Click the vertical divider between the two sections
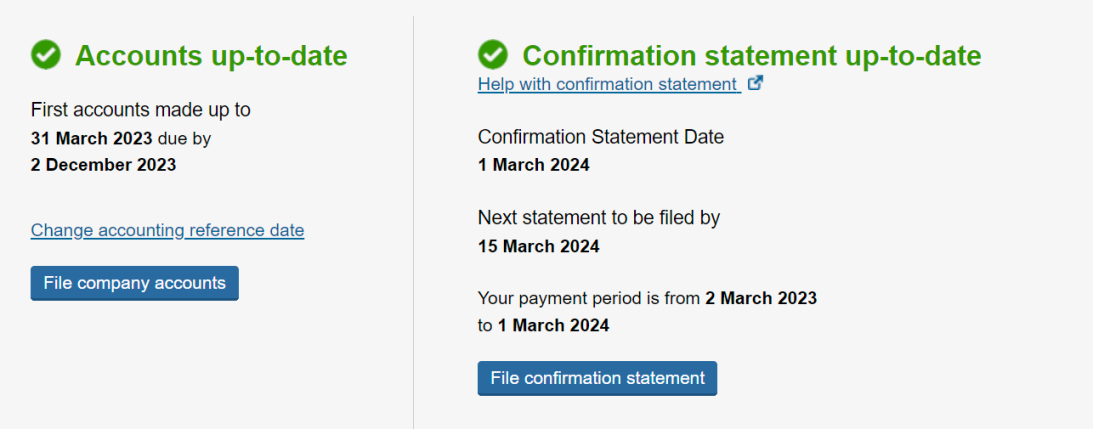 413,222
